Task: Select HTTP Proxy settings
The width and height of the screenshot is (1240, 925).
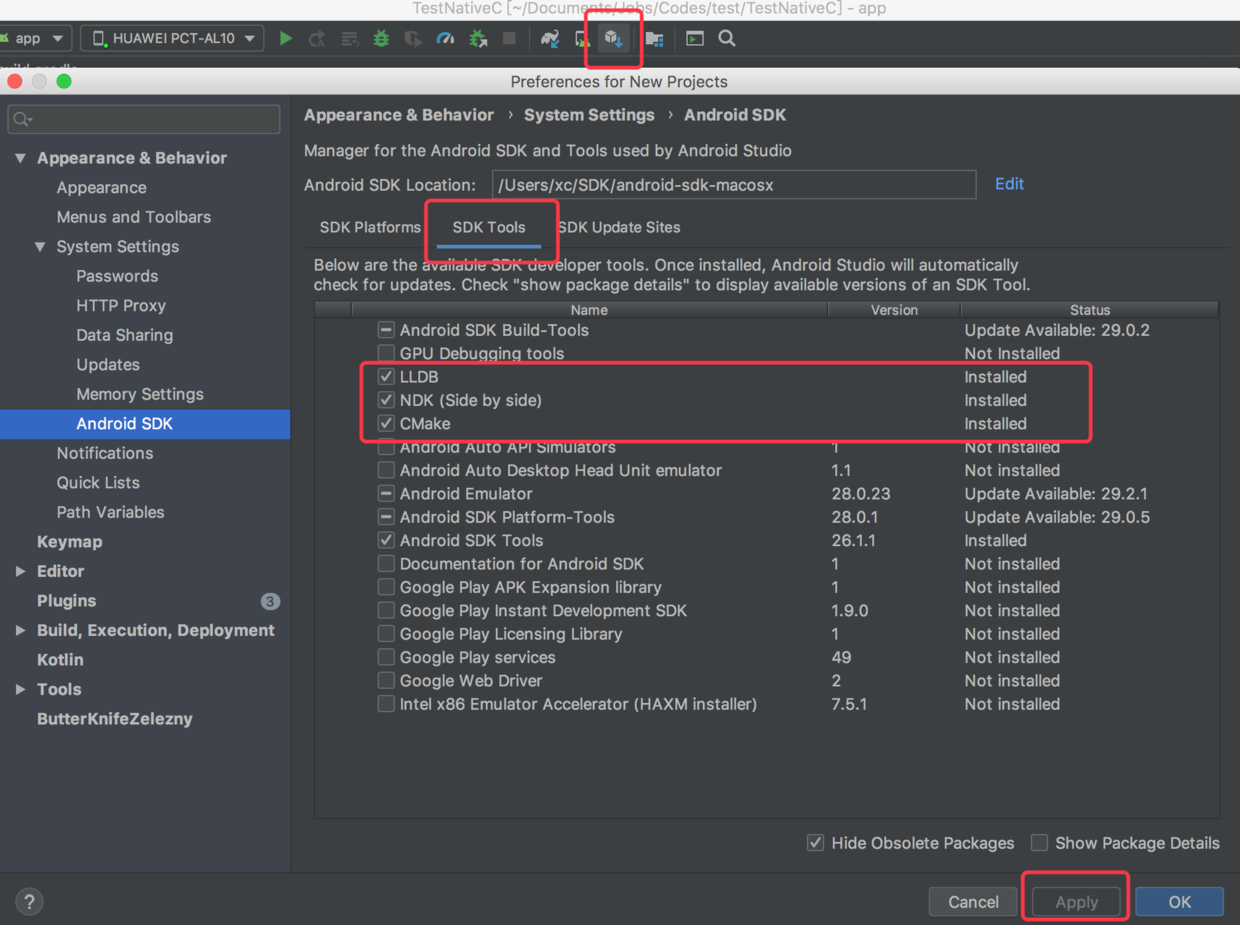Action: 121,305
